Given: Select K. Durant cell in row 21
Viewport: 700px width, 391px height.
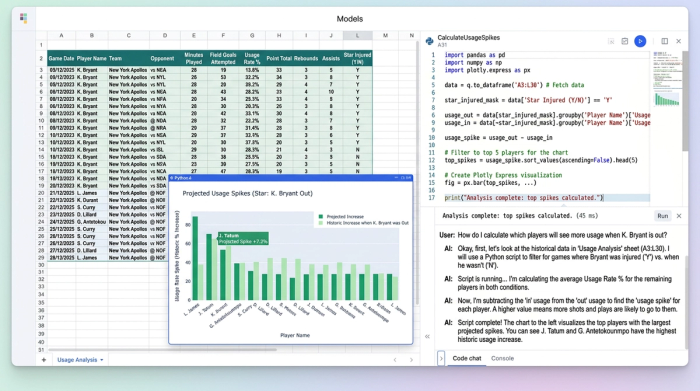Looking at the screenshot, I should click(x=92, y=200).
